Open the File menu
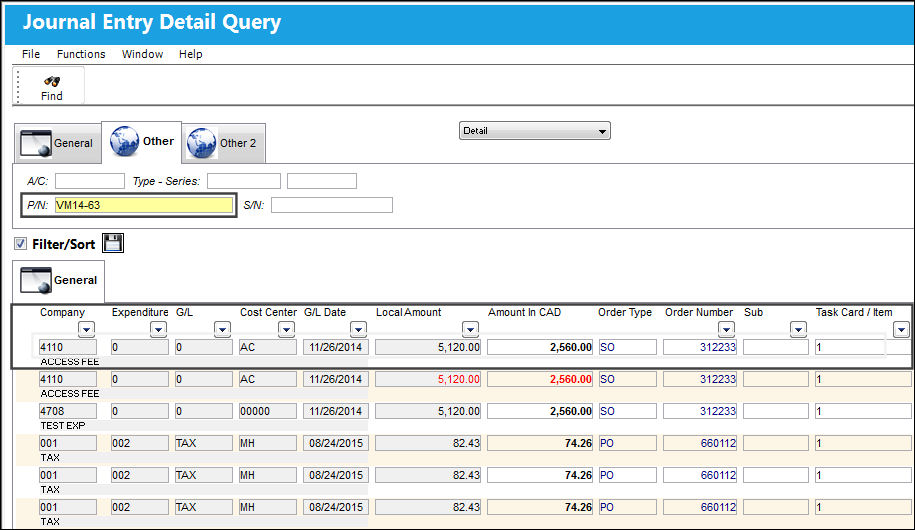915x530 pixels. pos(31,54)
